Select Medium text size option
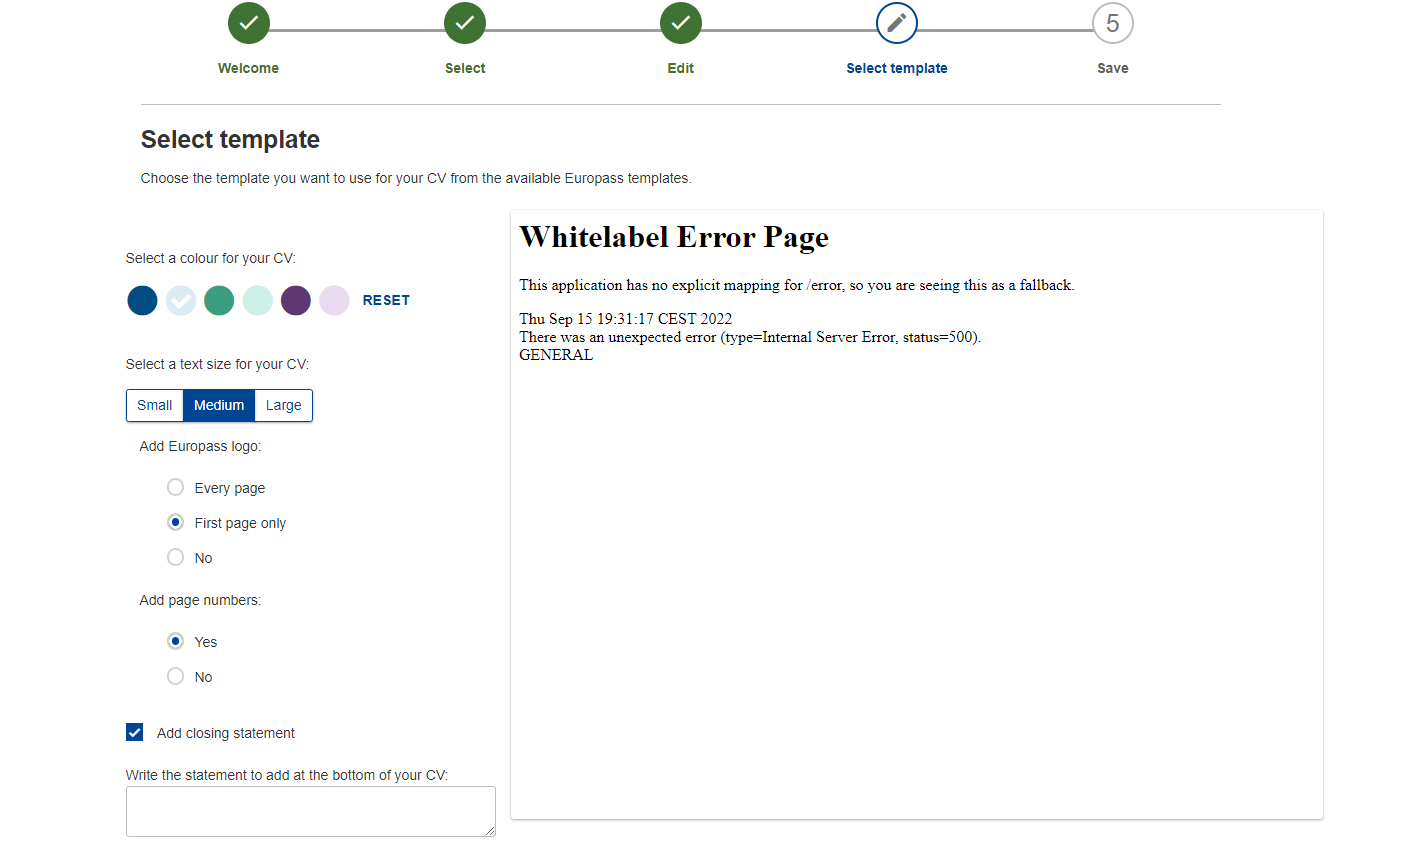The width and height of the screenshot is (1413, 843). (219, 405)
